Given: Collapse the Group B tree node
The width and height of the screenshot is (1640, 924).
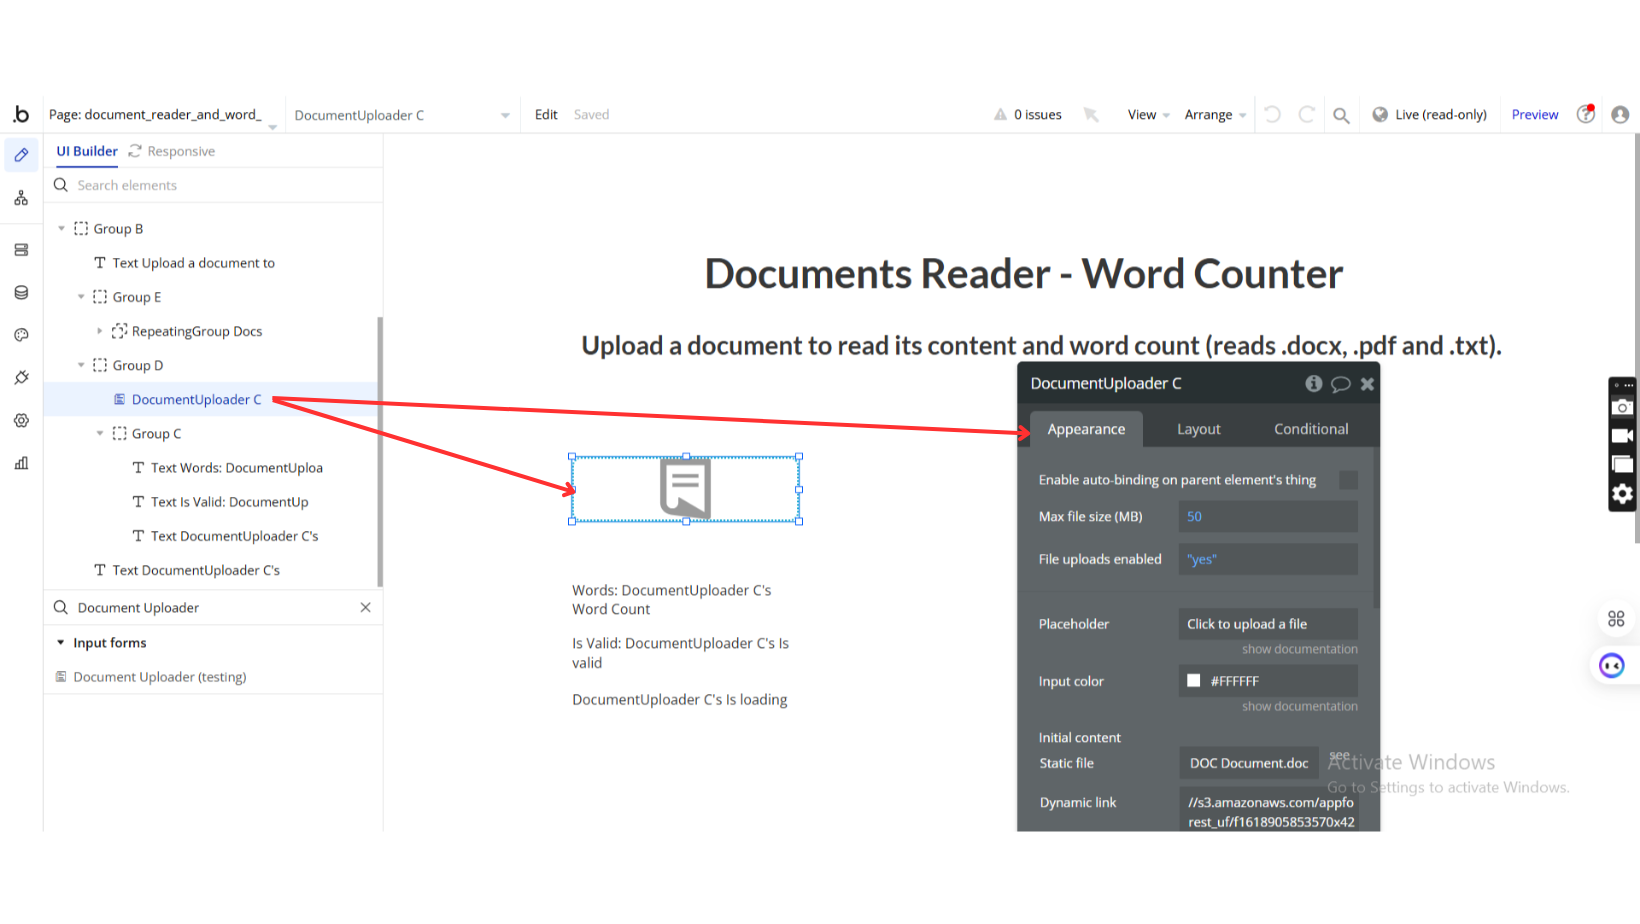Looking at the screenshot, I should pos(62,229).
